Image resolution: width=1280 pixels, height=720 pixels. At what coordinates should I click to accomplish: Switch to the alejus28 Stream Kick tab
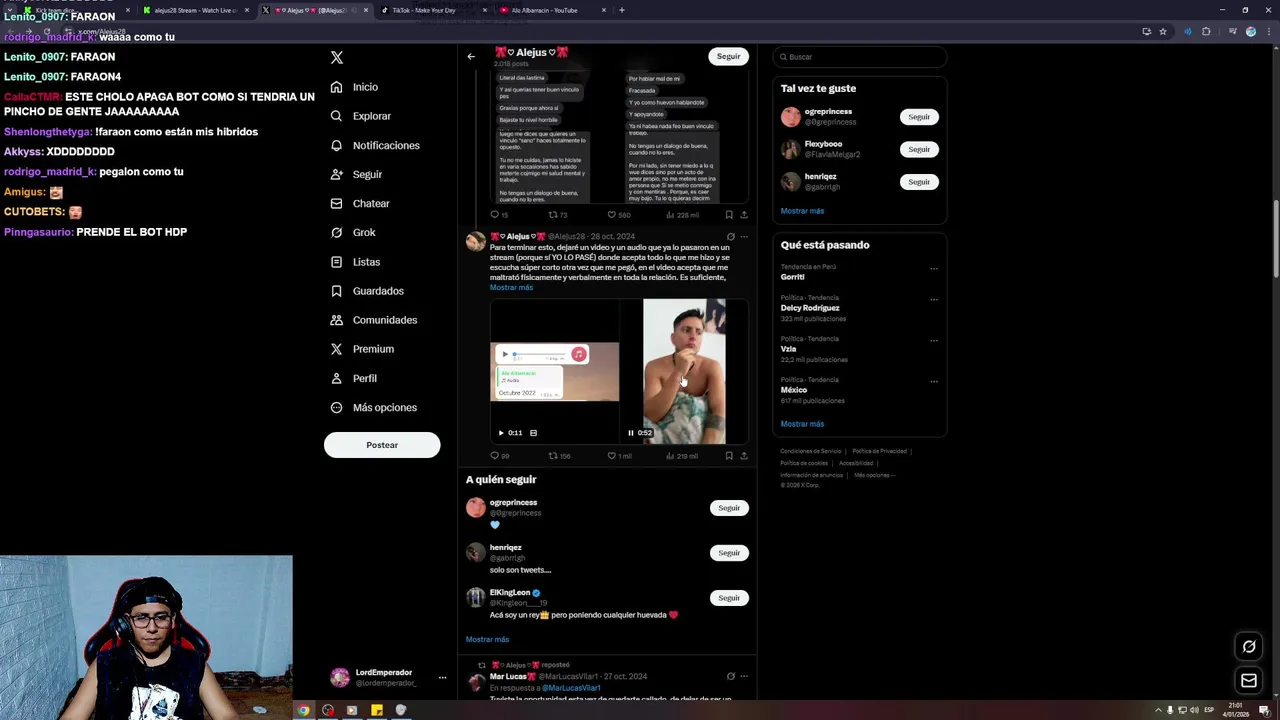coord(194,10)
